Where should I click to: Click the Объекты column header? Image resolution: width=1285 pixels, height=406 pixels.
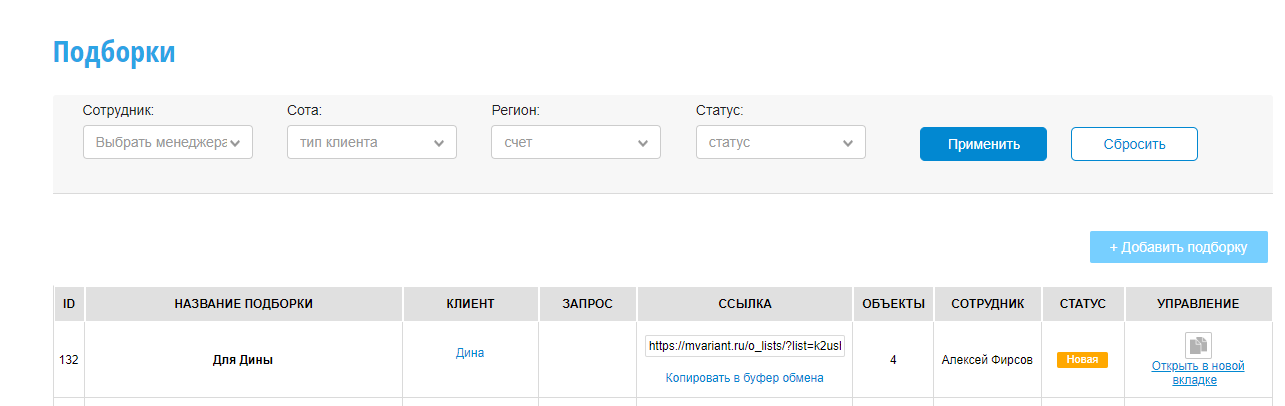pos(893,304)
